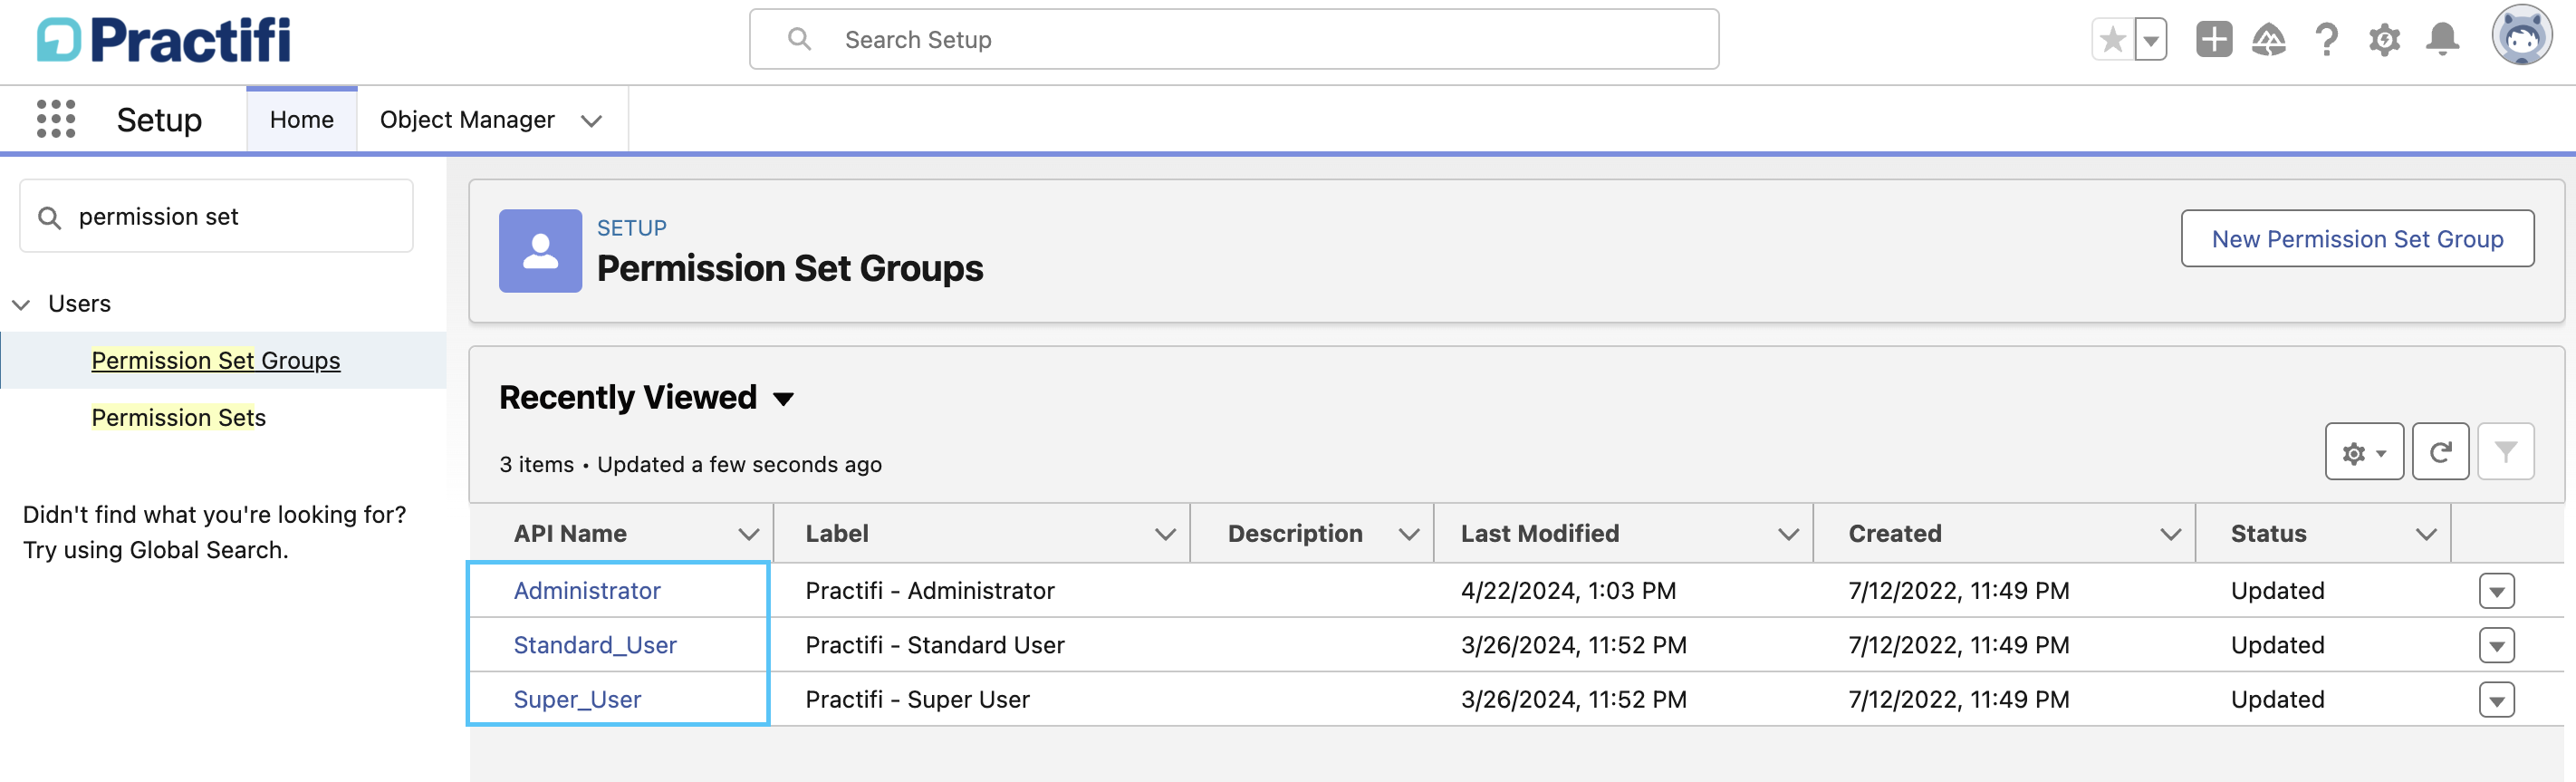Viewport: 2576px width, 782px height.
Task: Sort by the Status column header
Action: (x=2268, y=534)
